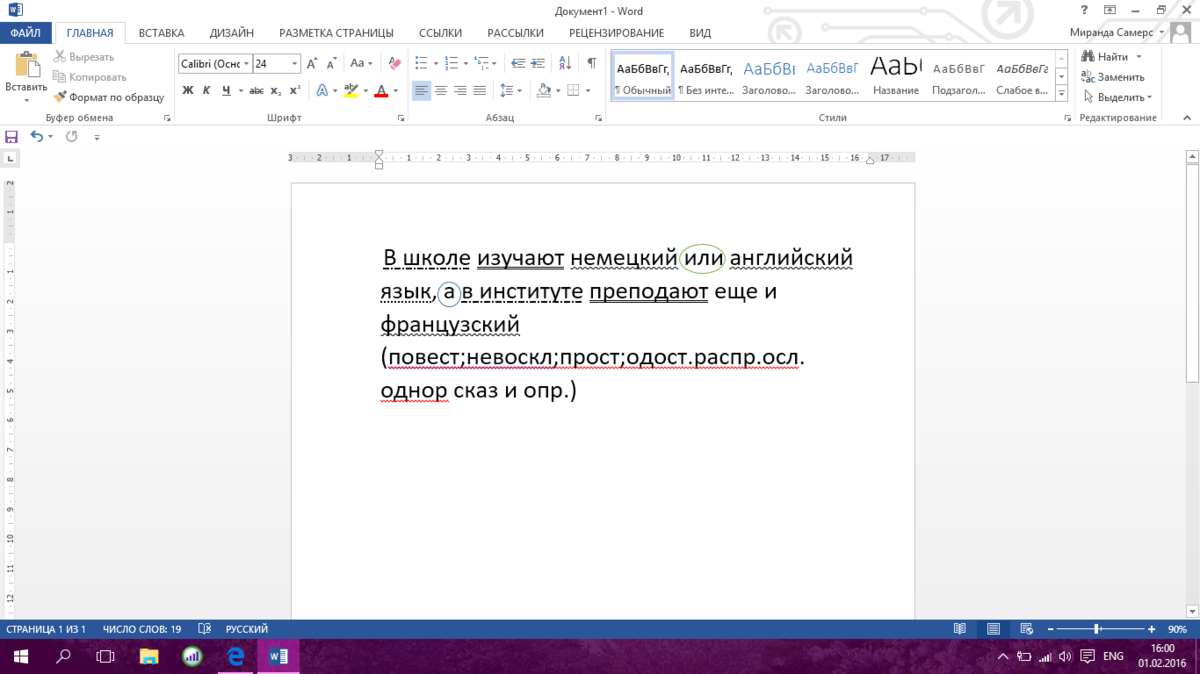Toggle bold formatting (Ж)
This screenshot has height=674, width=1200.
pyautogui.click(x=187, y=91)
